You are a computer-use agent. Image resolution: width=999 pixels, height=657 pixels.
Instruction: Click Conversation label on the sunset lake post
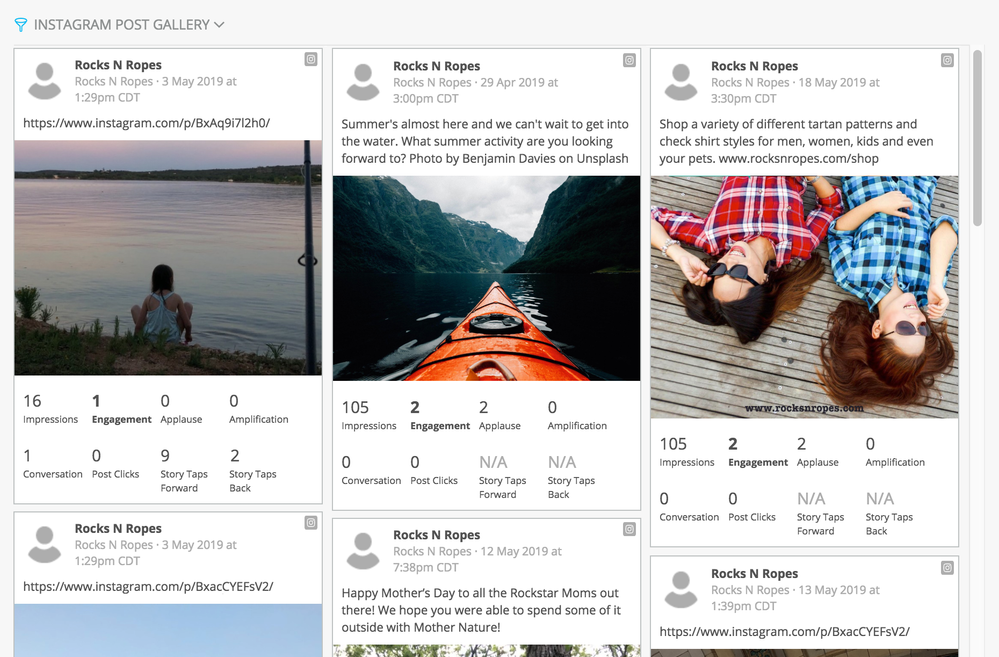tap(53, 474)
